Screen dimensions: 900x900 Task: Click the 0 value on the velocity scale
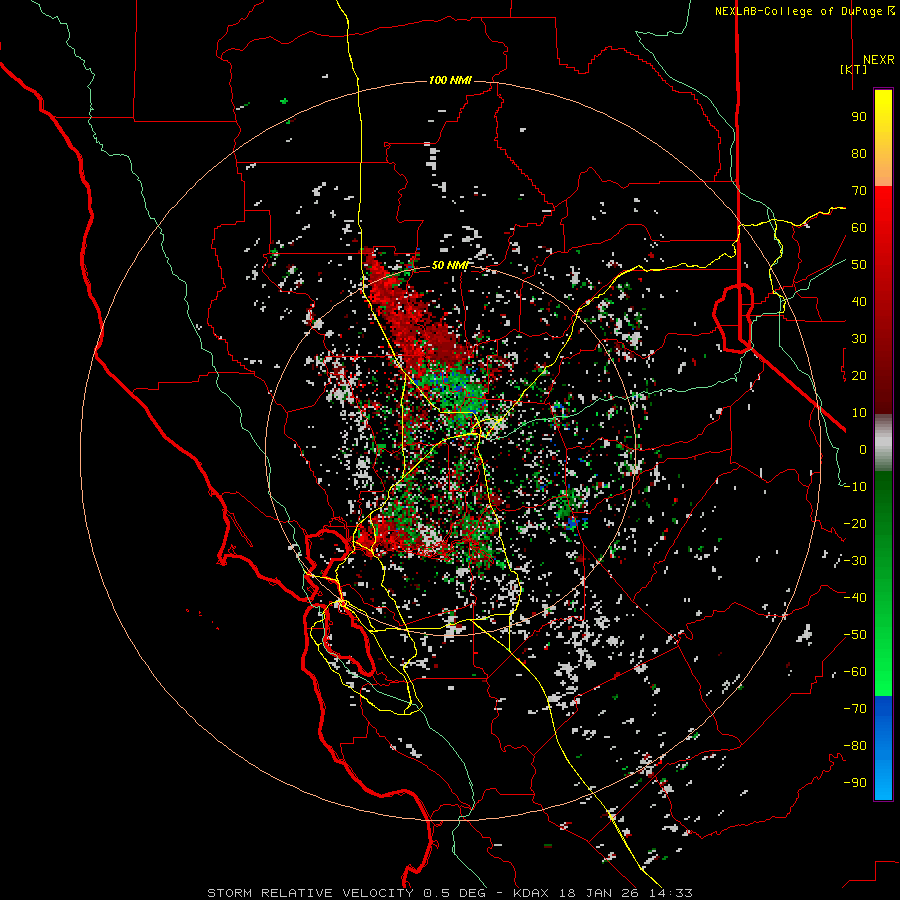coord(863,450)
